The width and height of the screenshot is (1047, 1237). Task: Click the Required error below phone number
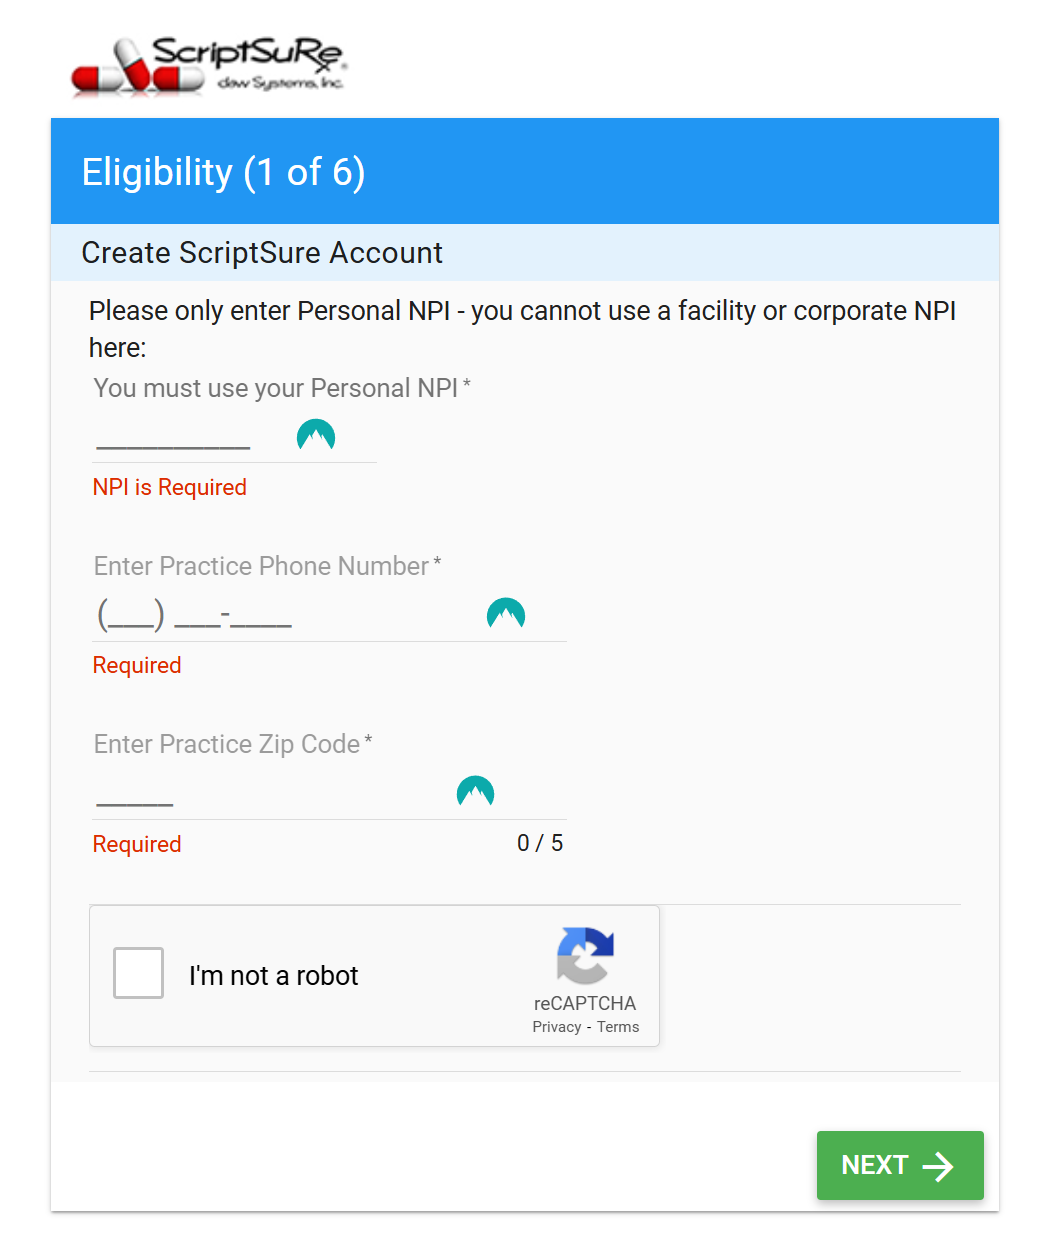pyautogui.click(x=136, y=665)
